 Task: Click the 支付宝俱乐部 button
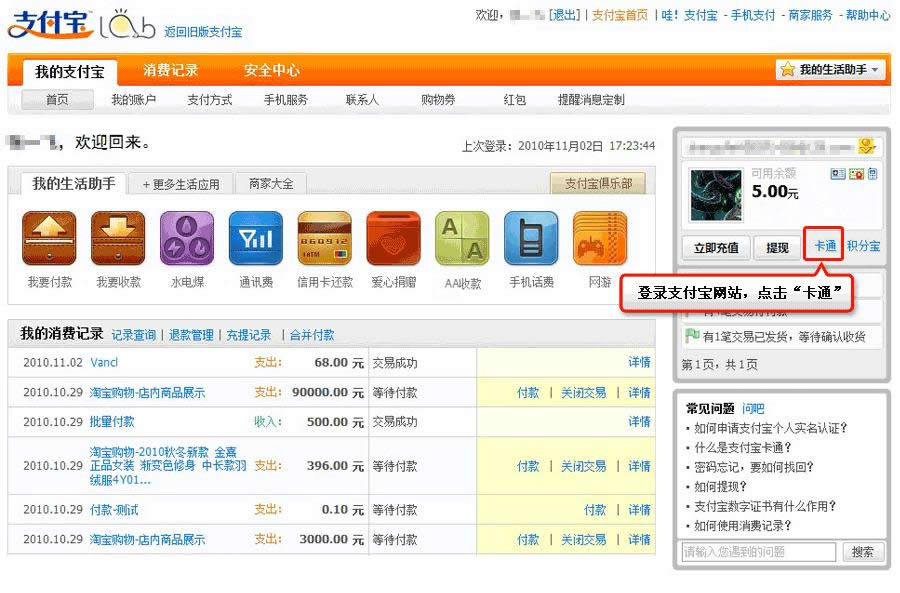(x=598, y=184)
